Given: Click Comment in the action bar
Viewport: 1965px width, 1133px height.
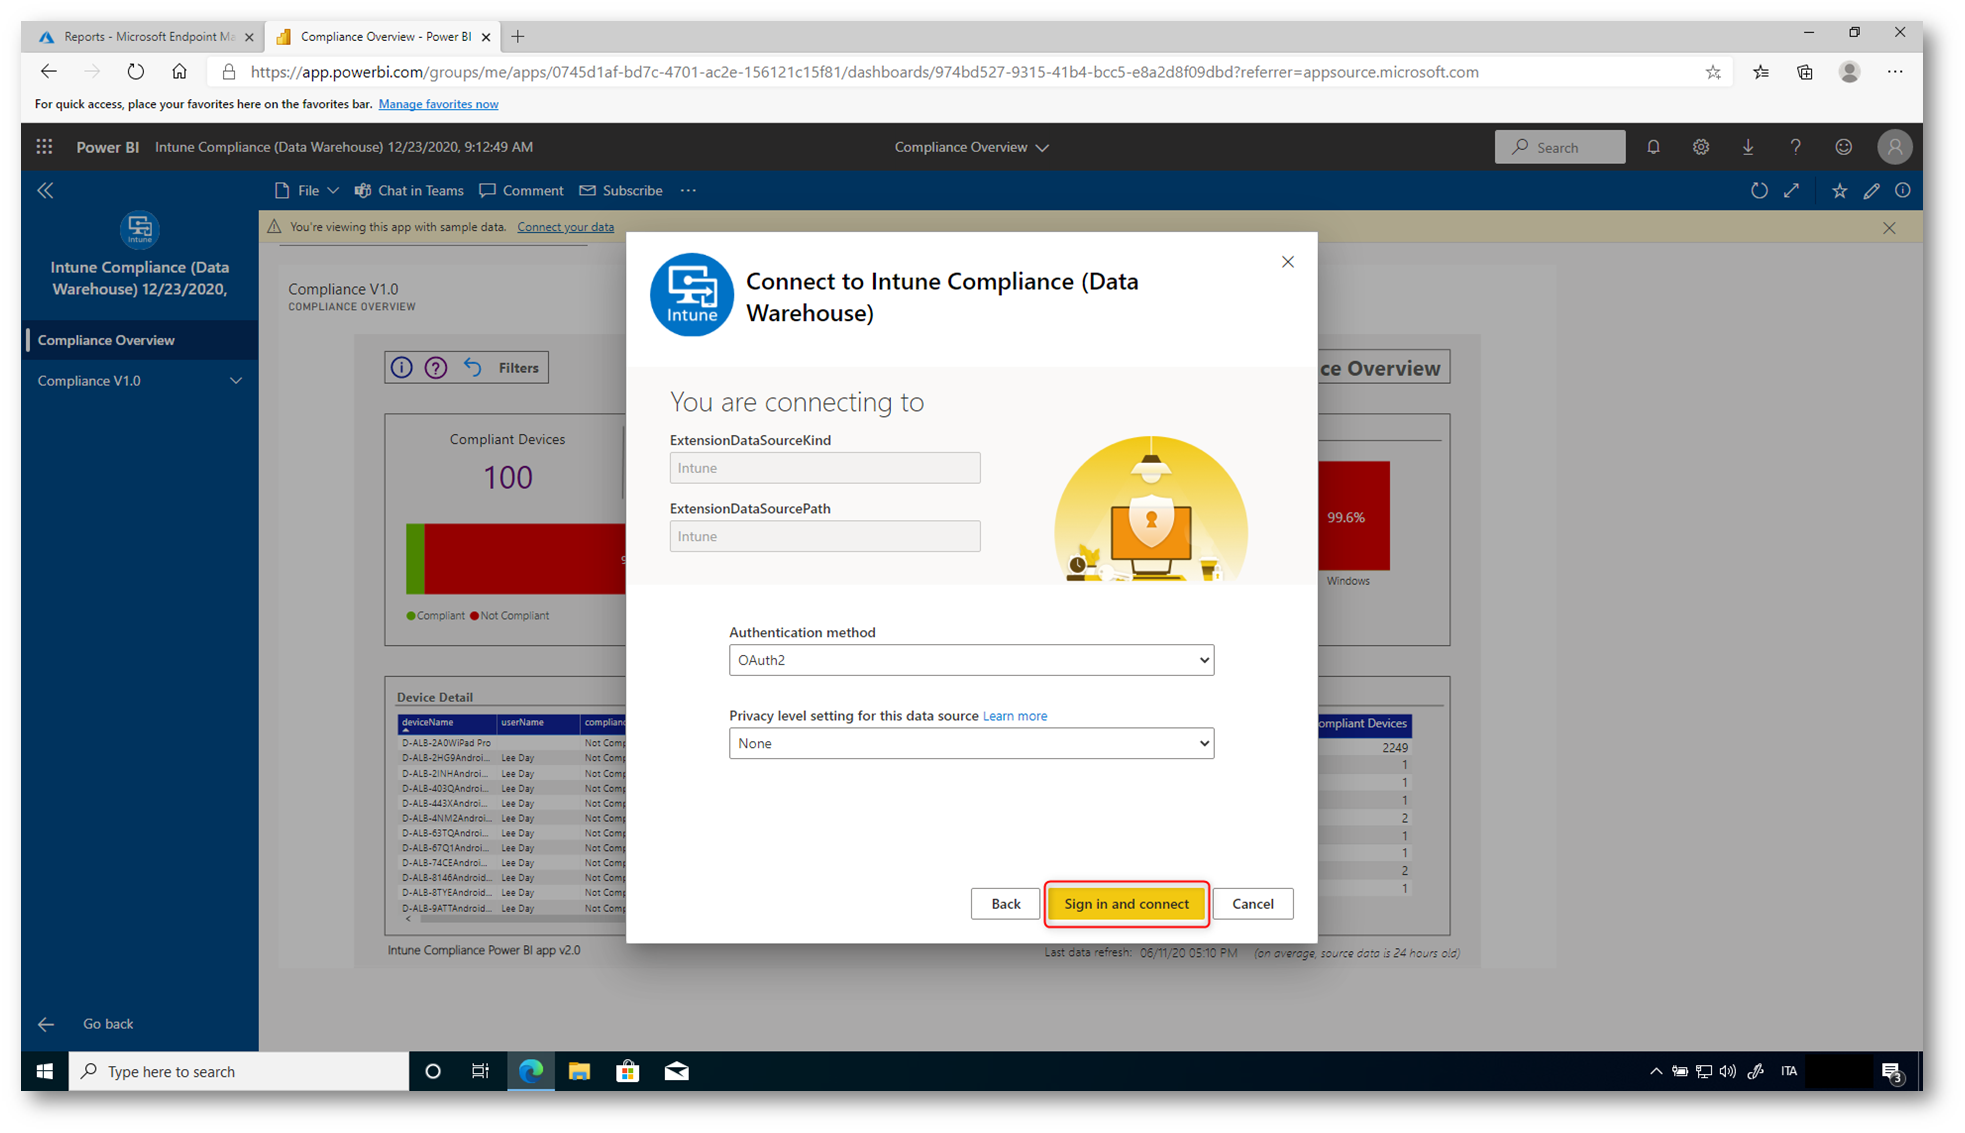Looking at the screenshot, I should click(x=521, y=191).
